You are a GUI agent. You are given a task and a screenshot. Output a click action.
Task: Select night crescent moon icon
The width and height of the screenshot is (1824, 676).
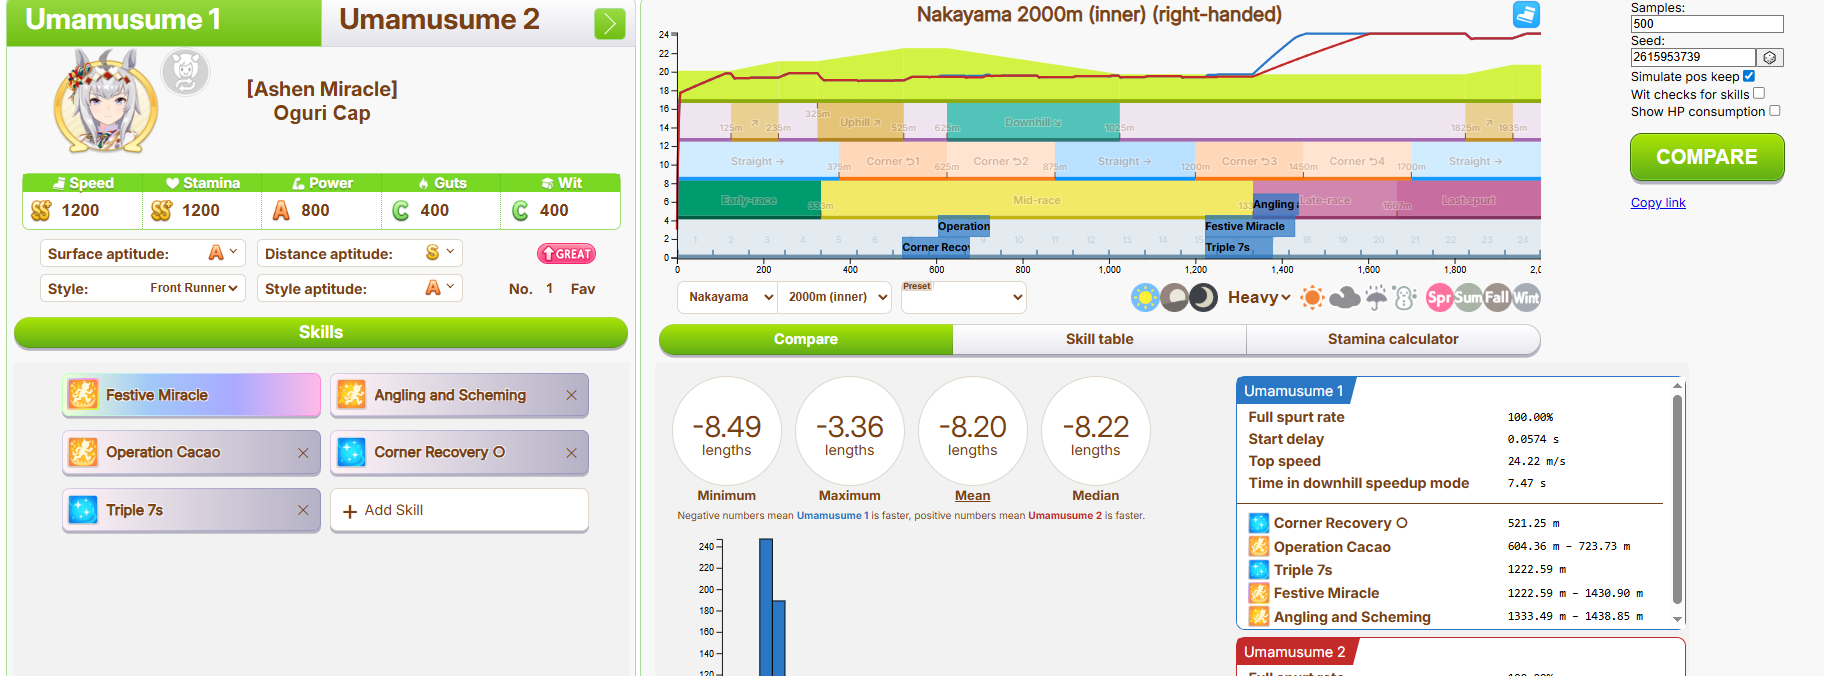[1203, 297]
